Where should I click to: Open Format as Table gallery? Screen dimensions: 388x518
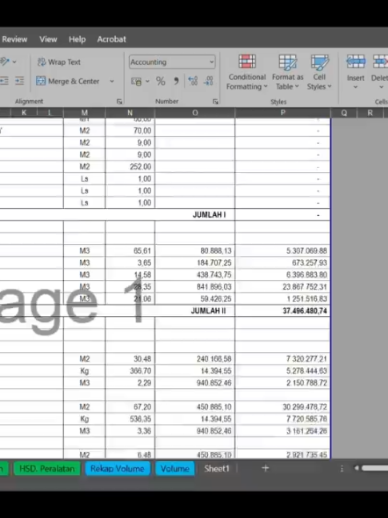[288, 72]
